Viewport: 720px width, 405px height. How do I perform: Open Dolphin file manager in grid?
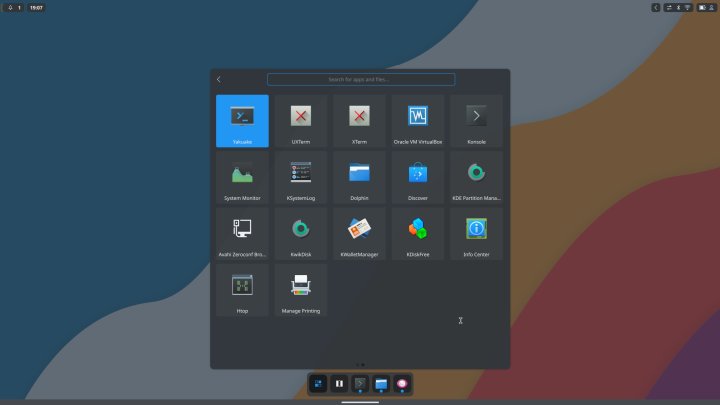359,177
